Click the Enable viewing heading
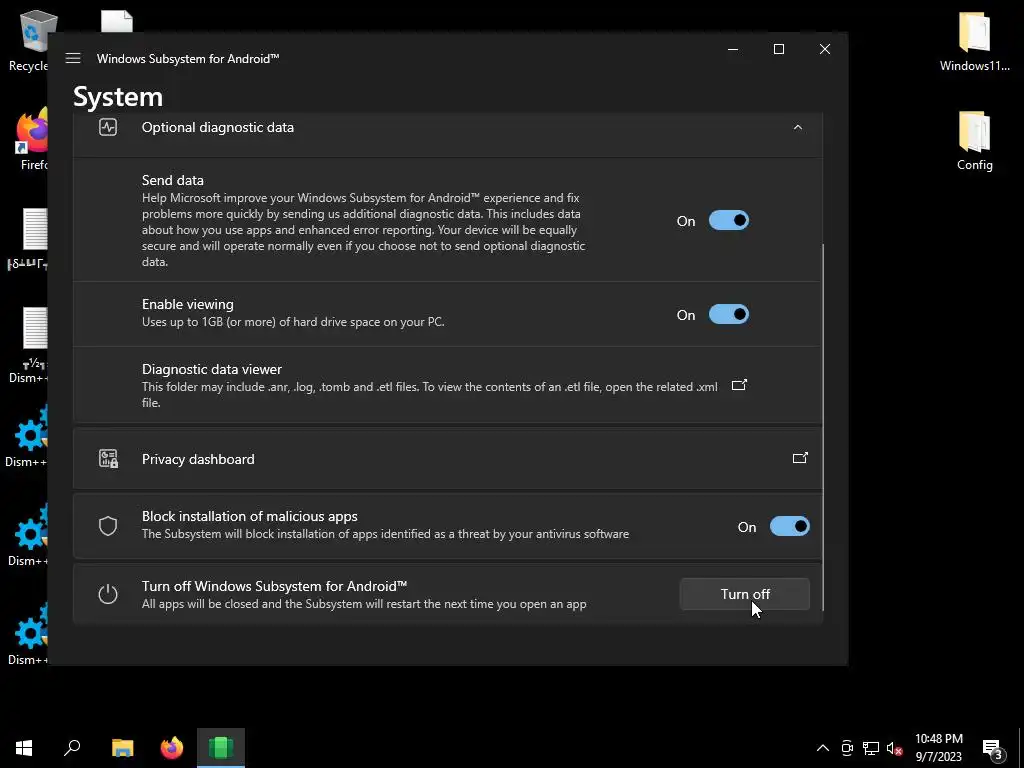 [187, 304]
